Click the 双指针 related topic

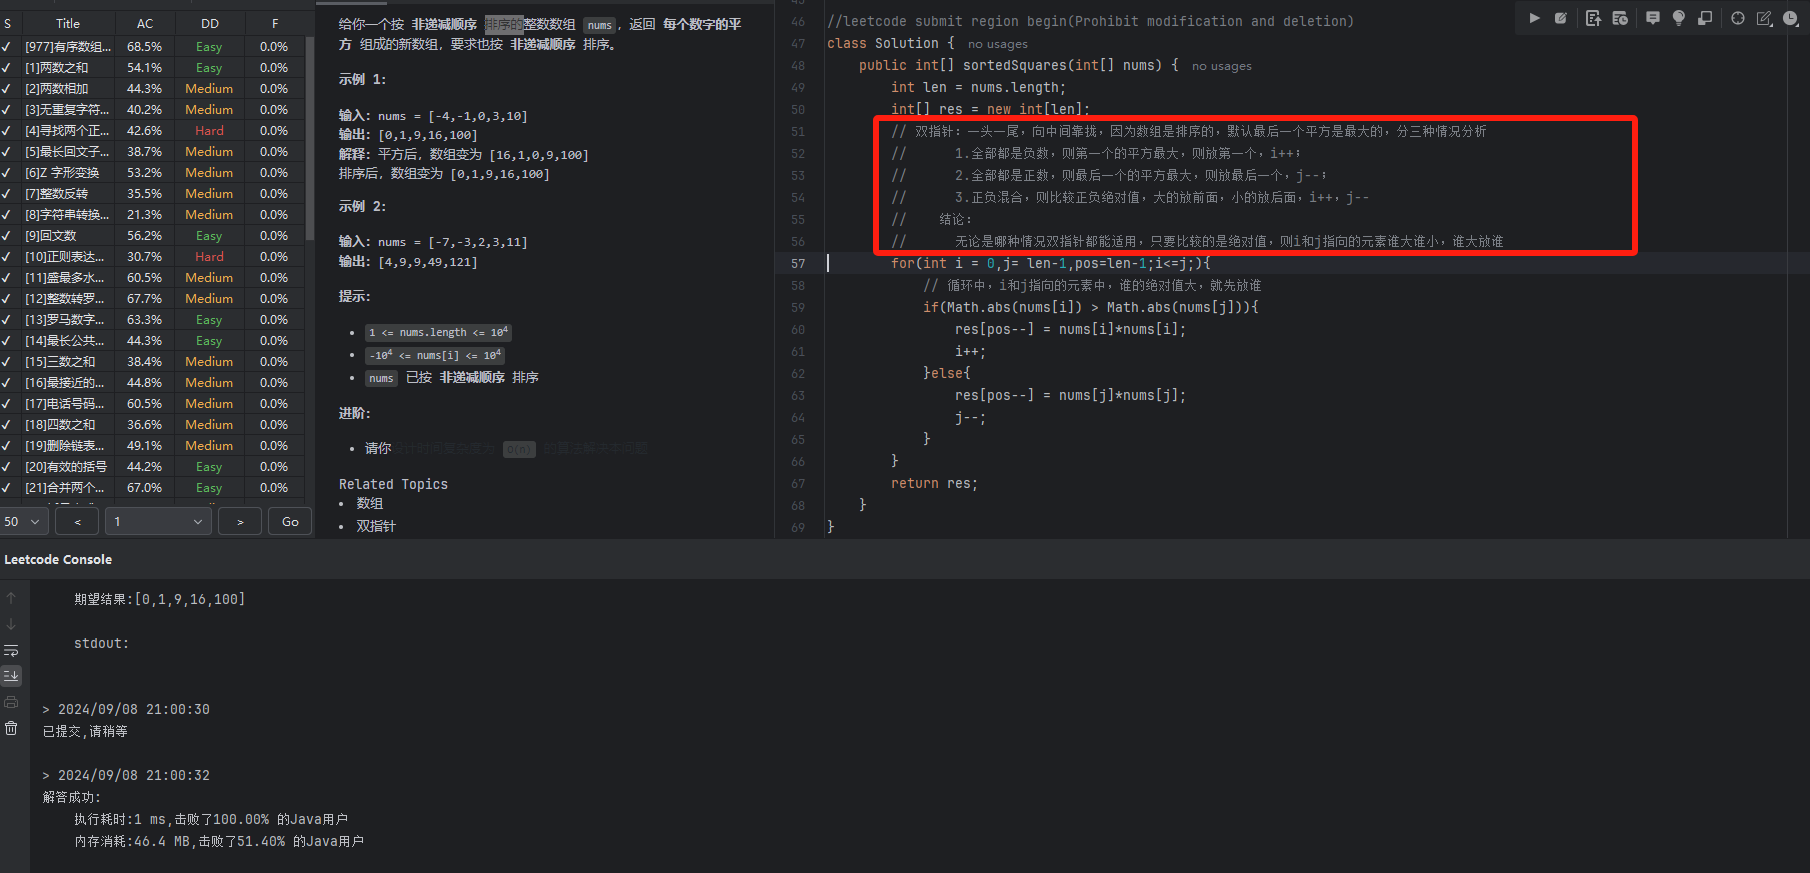pyautogui.click(x=376, y=525)
